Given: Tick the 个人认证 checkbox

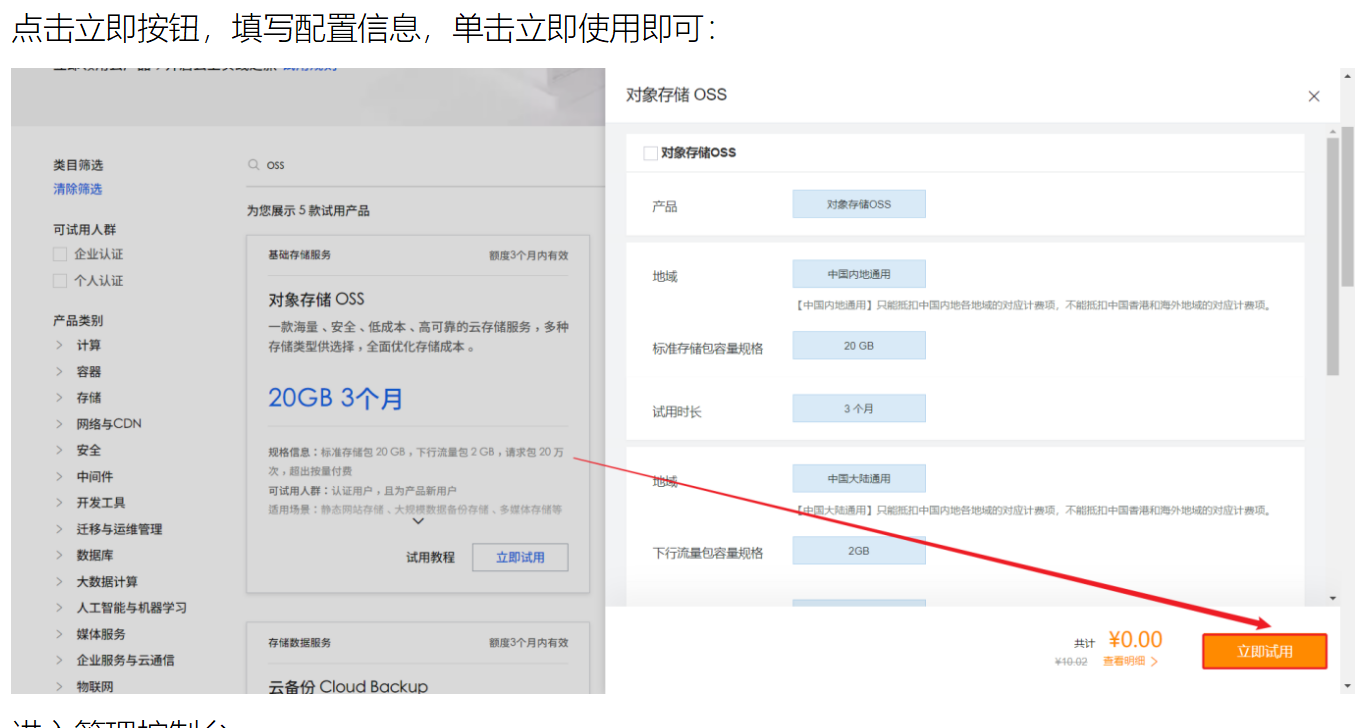Looking at the screenshot, I should (x=60, y=281).
